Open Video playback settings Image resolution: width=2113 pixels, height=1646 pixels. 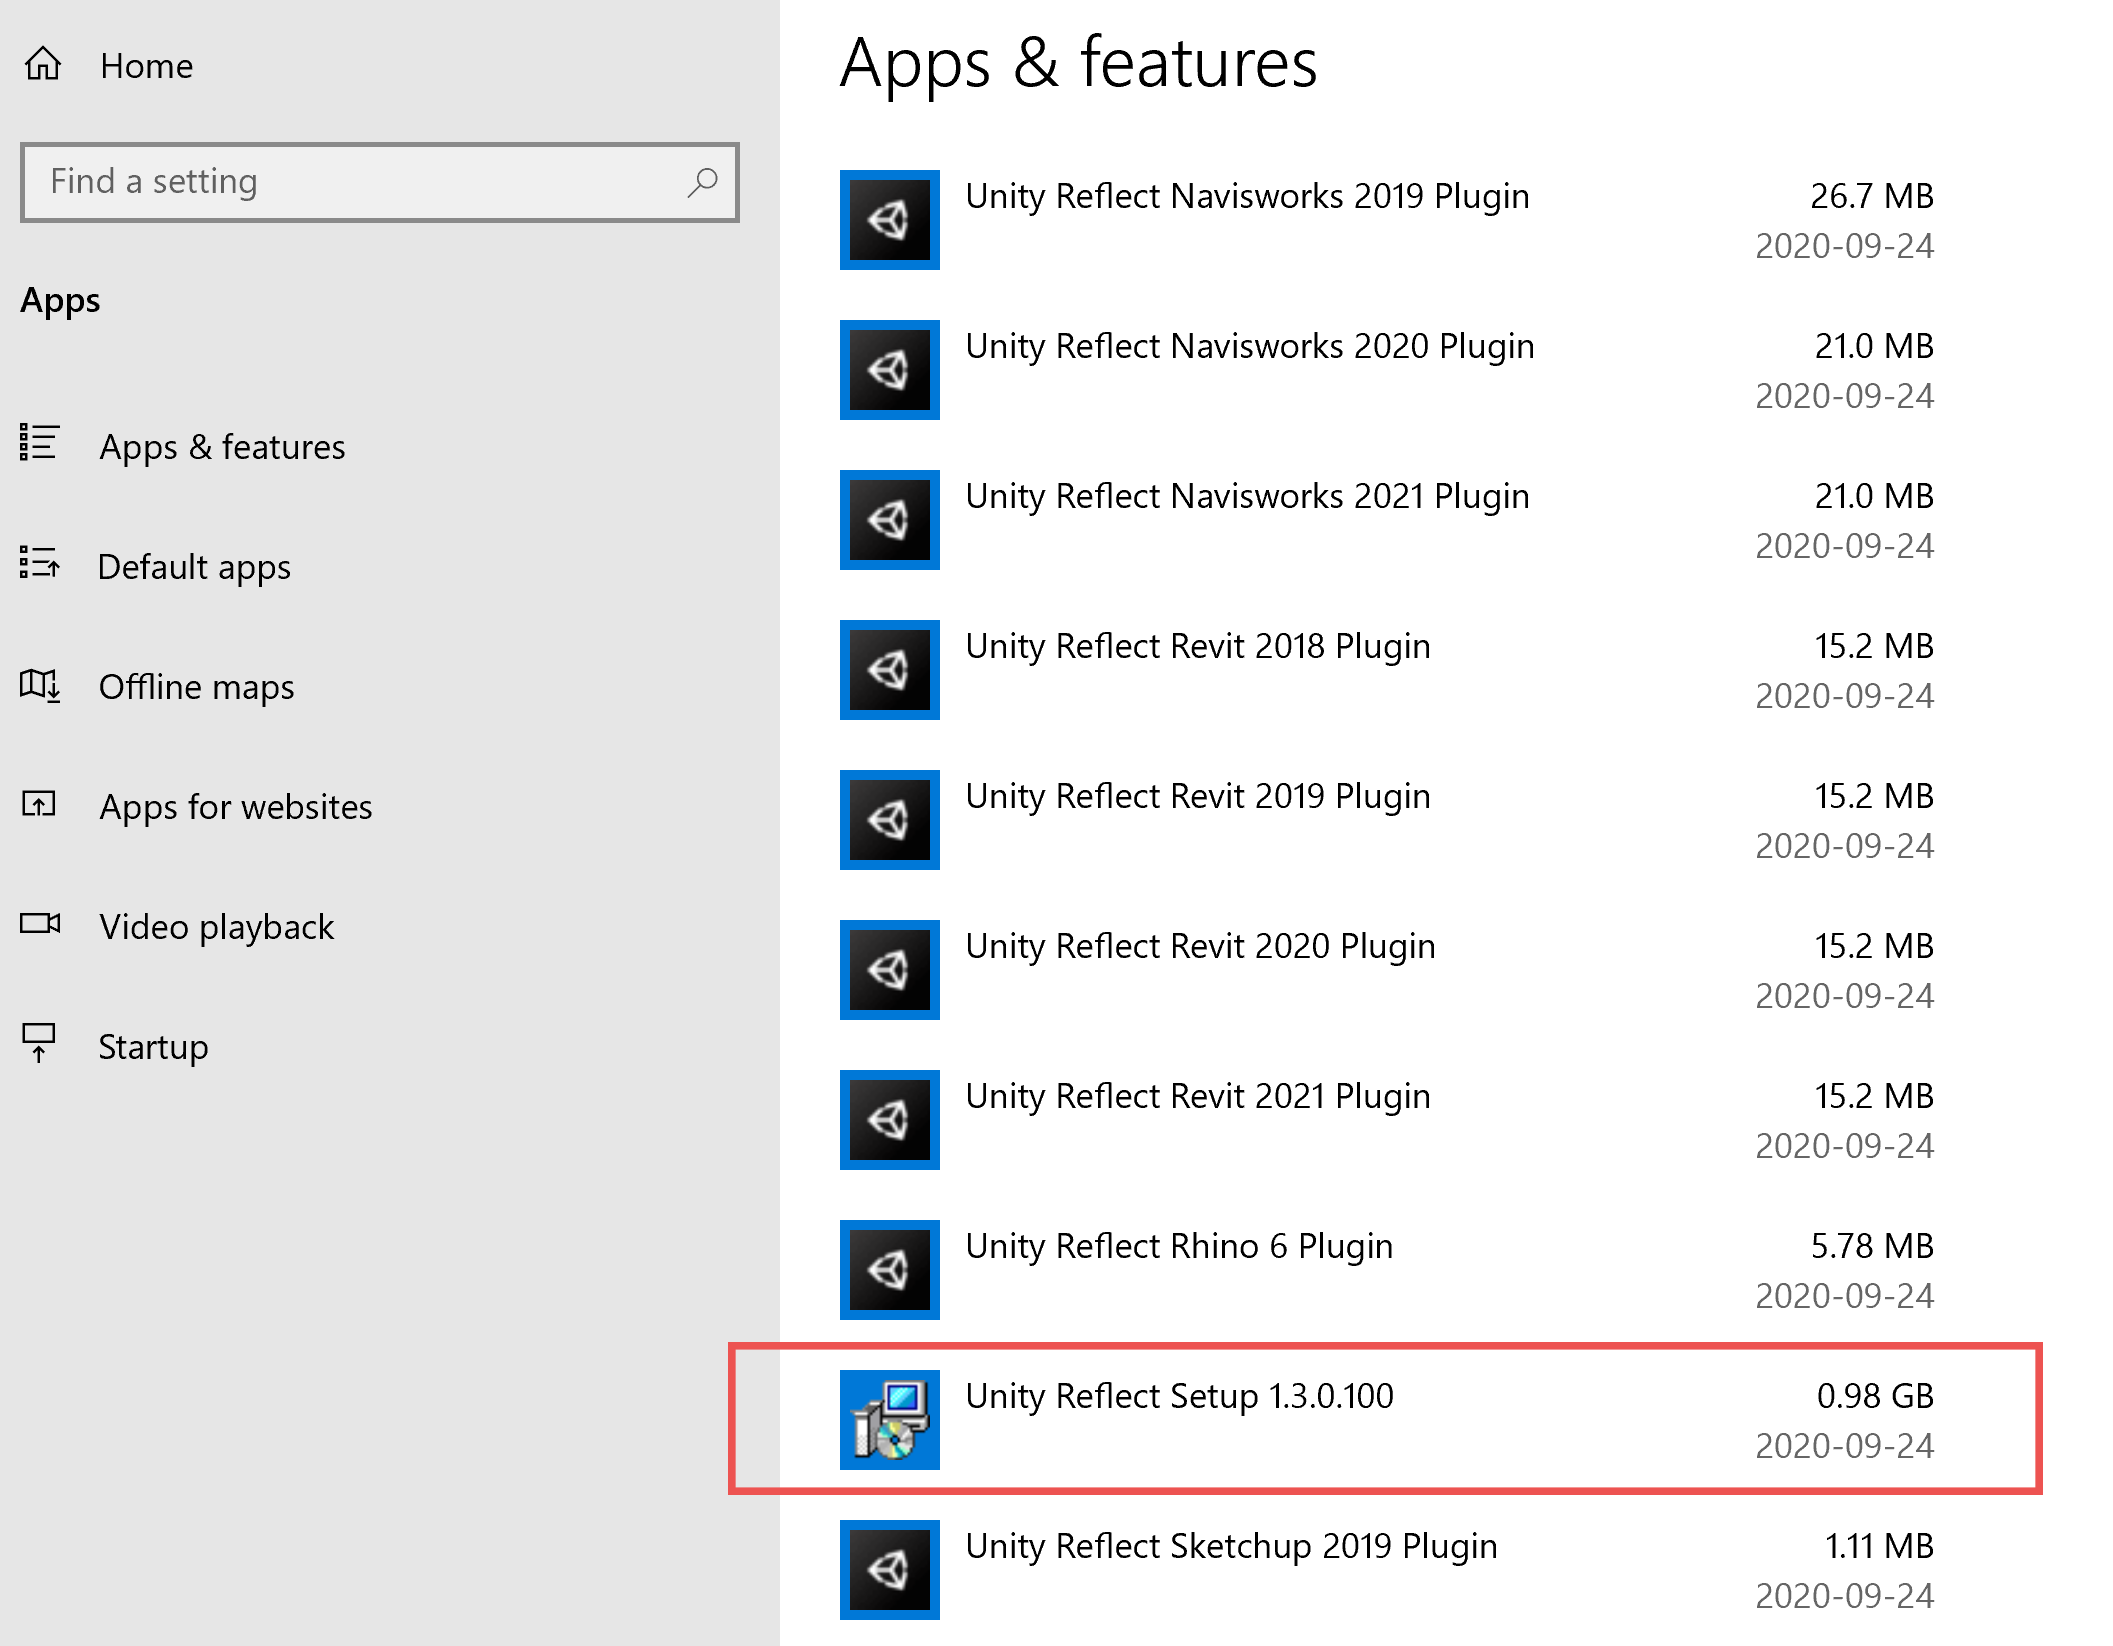coord(217,927)
